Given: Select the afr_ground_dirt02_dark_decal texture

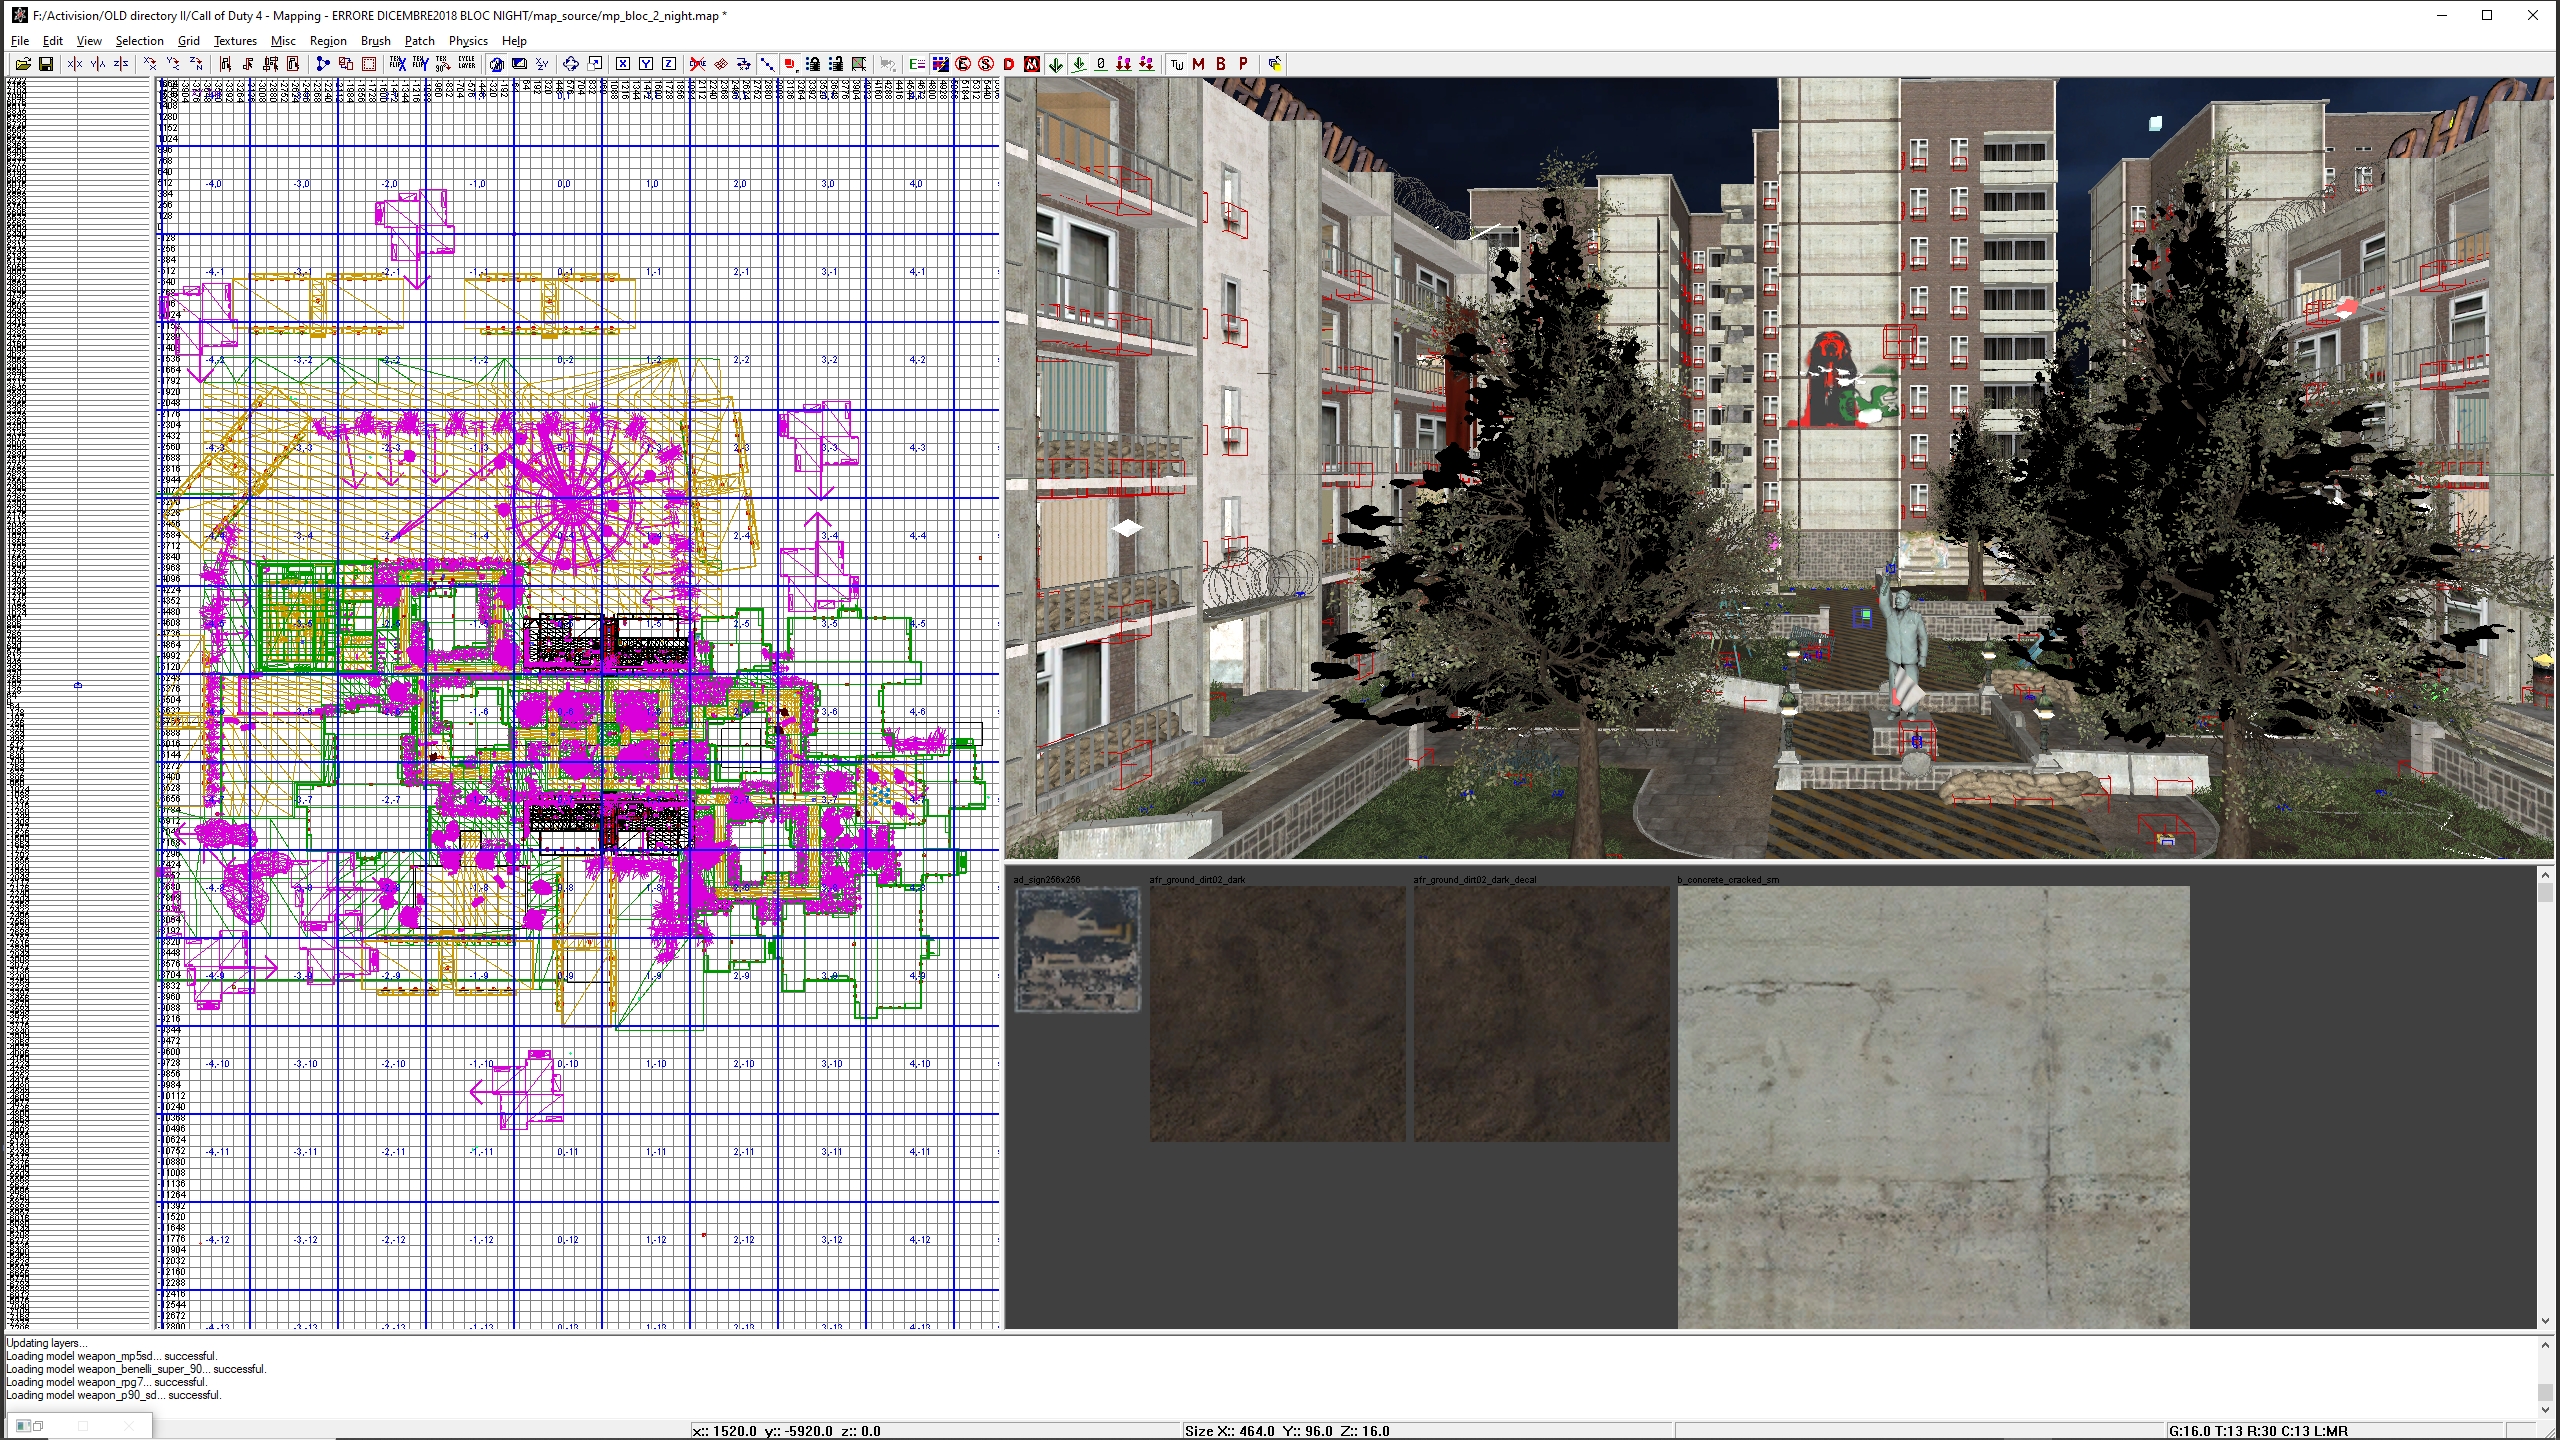Looking at the screenshot, I should pyautogui.click(x=1541, y=1013).
